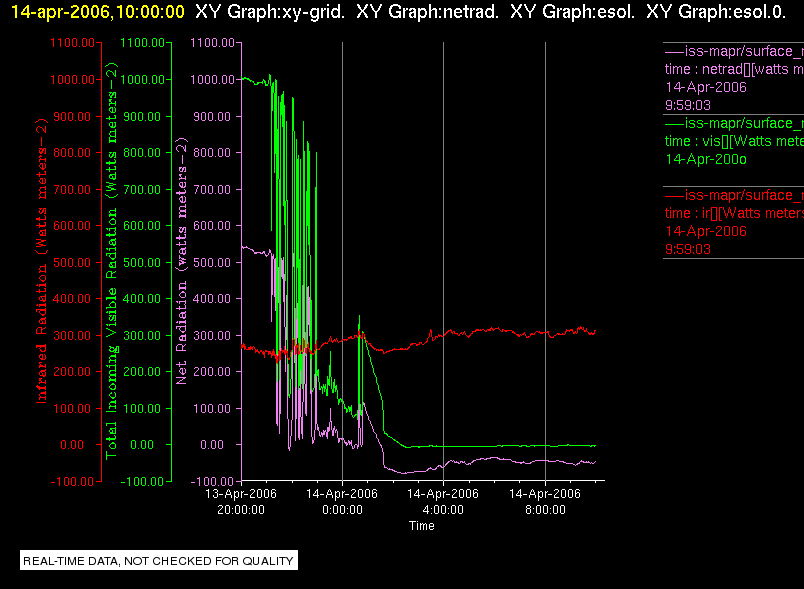Click the yellow timestamp 14-apr-2006,10:00:00
Screen dimensions: 804x589
point(97,12)
